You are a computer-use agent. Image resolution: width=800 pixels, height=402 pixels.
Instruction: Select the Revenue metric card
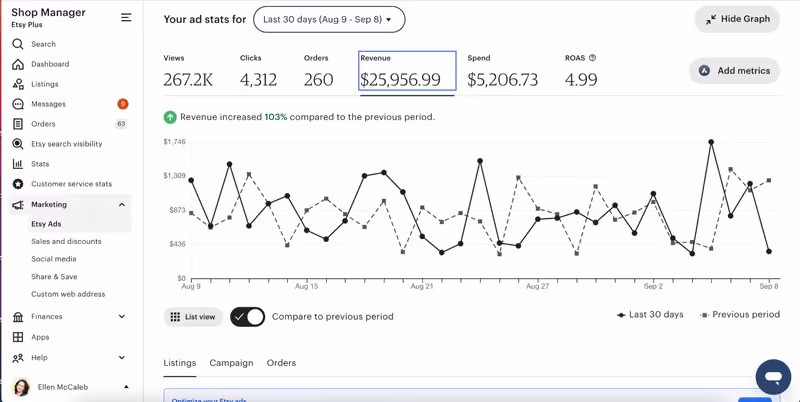407,71
